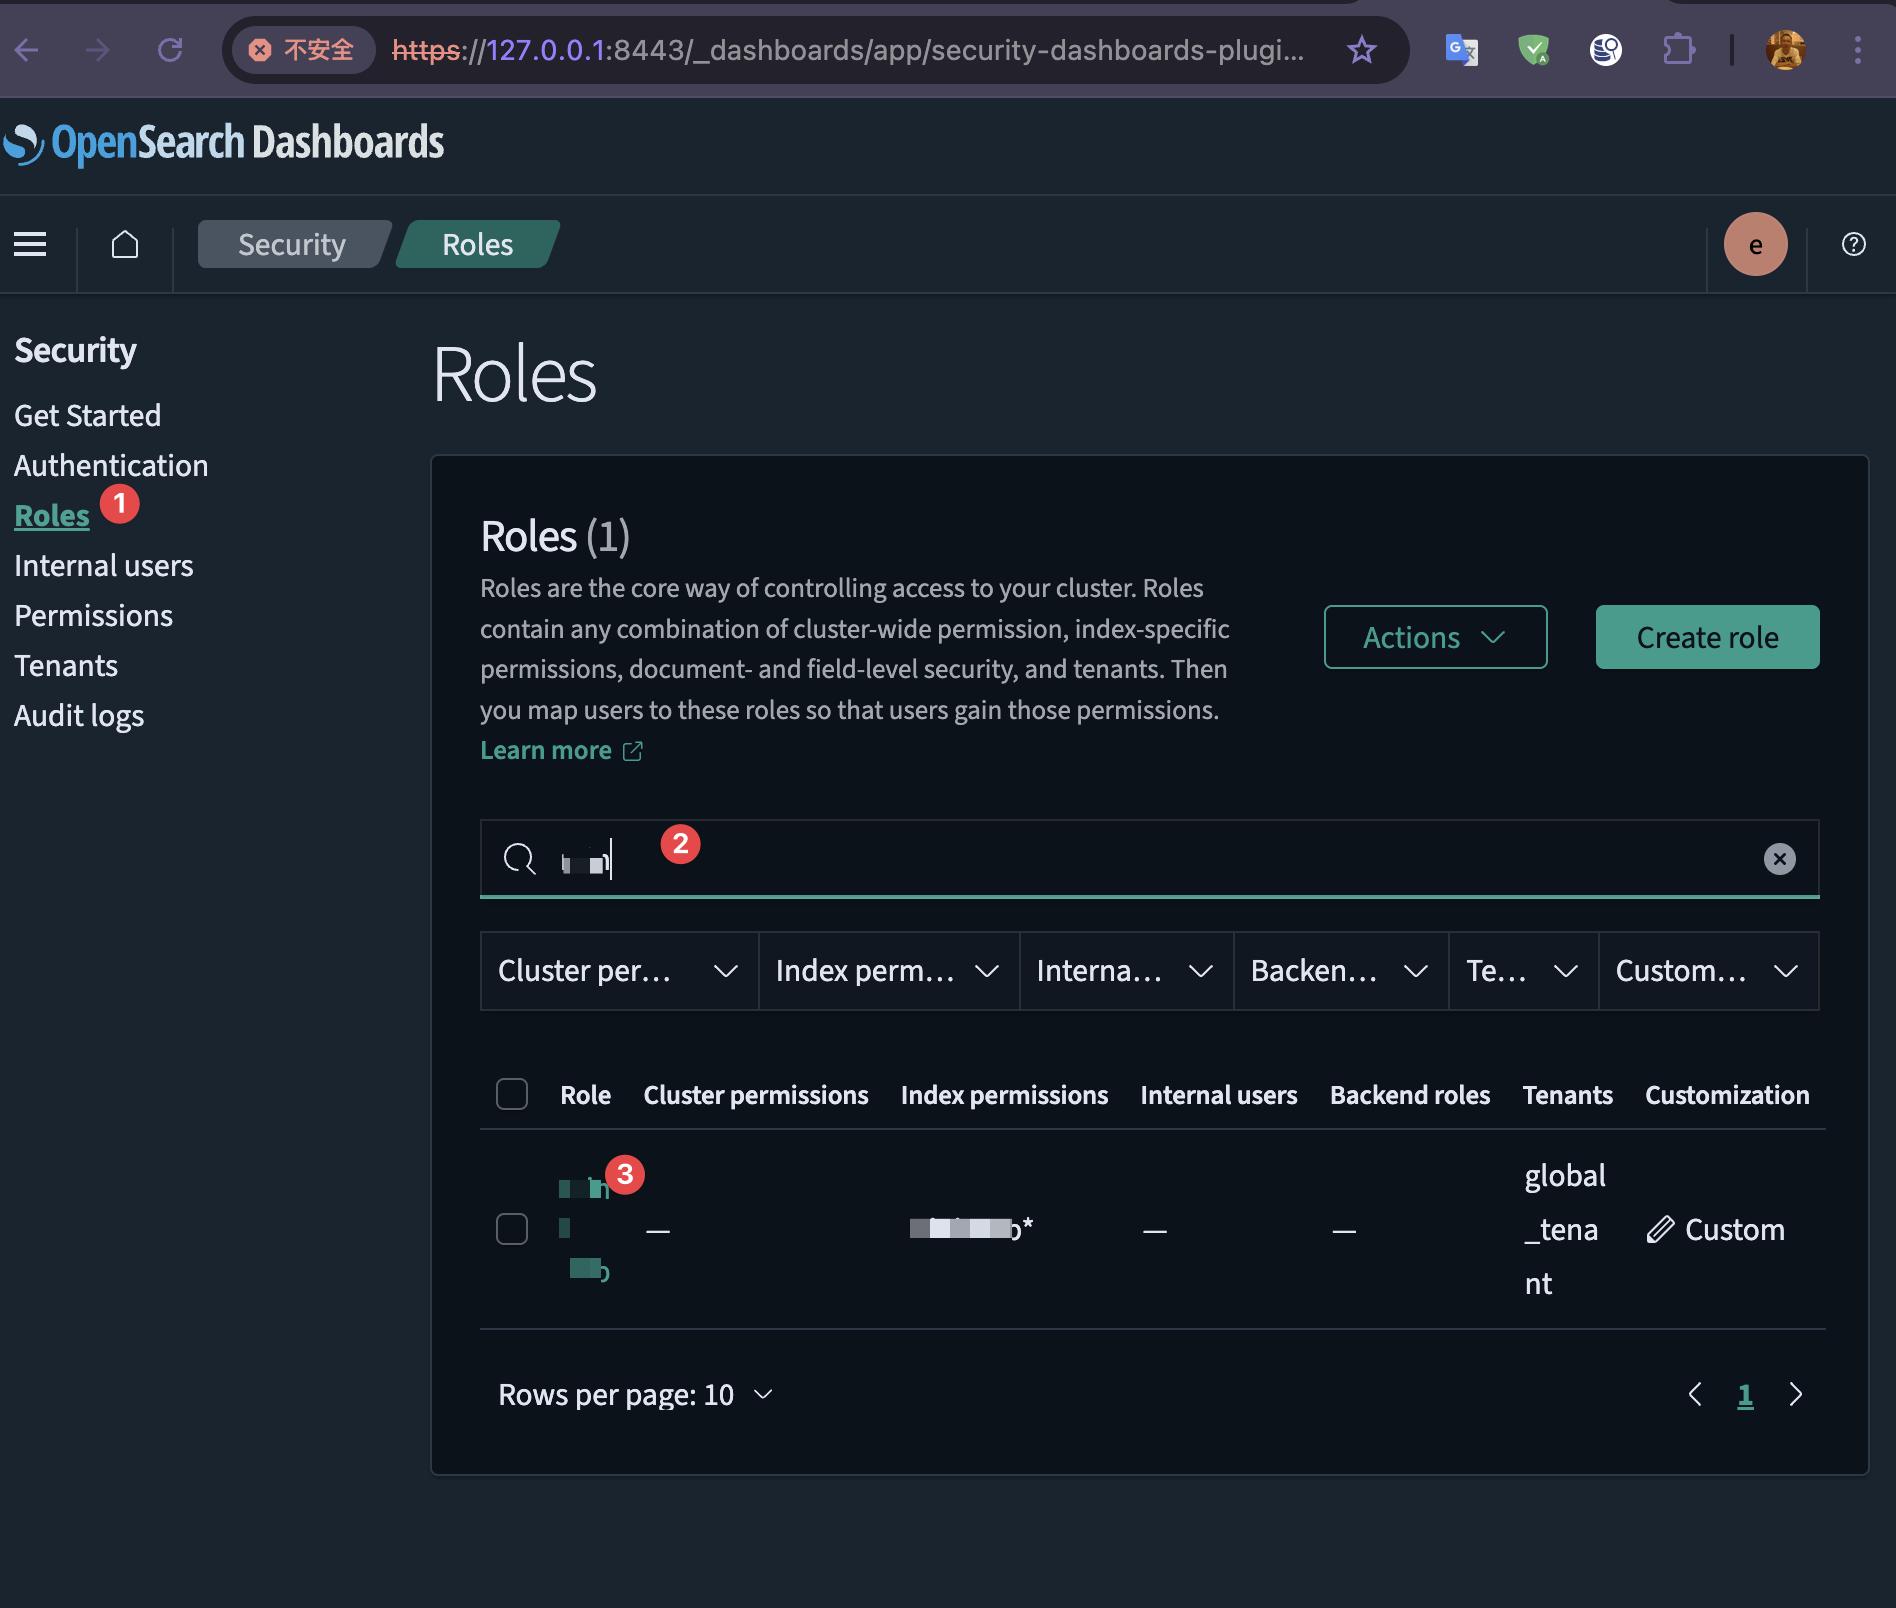This screenshot has width=1896, height=1608.
Task: Sort by Role column header
Action: pyautogui.click(x=585, y=1094)
